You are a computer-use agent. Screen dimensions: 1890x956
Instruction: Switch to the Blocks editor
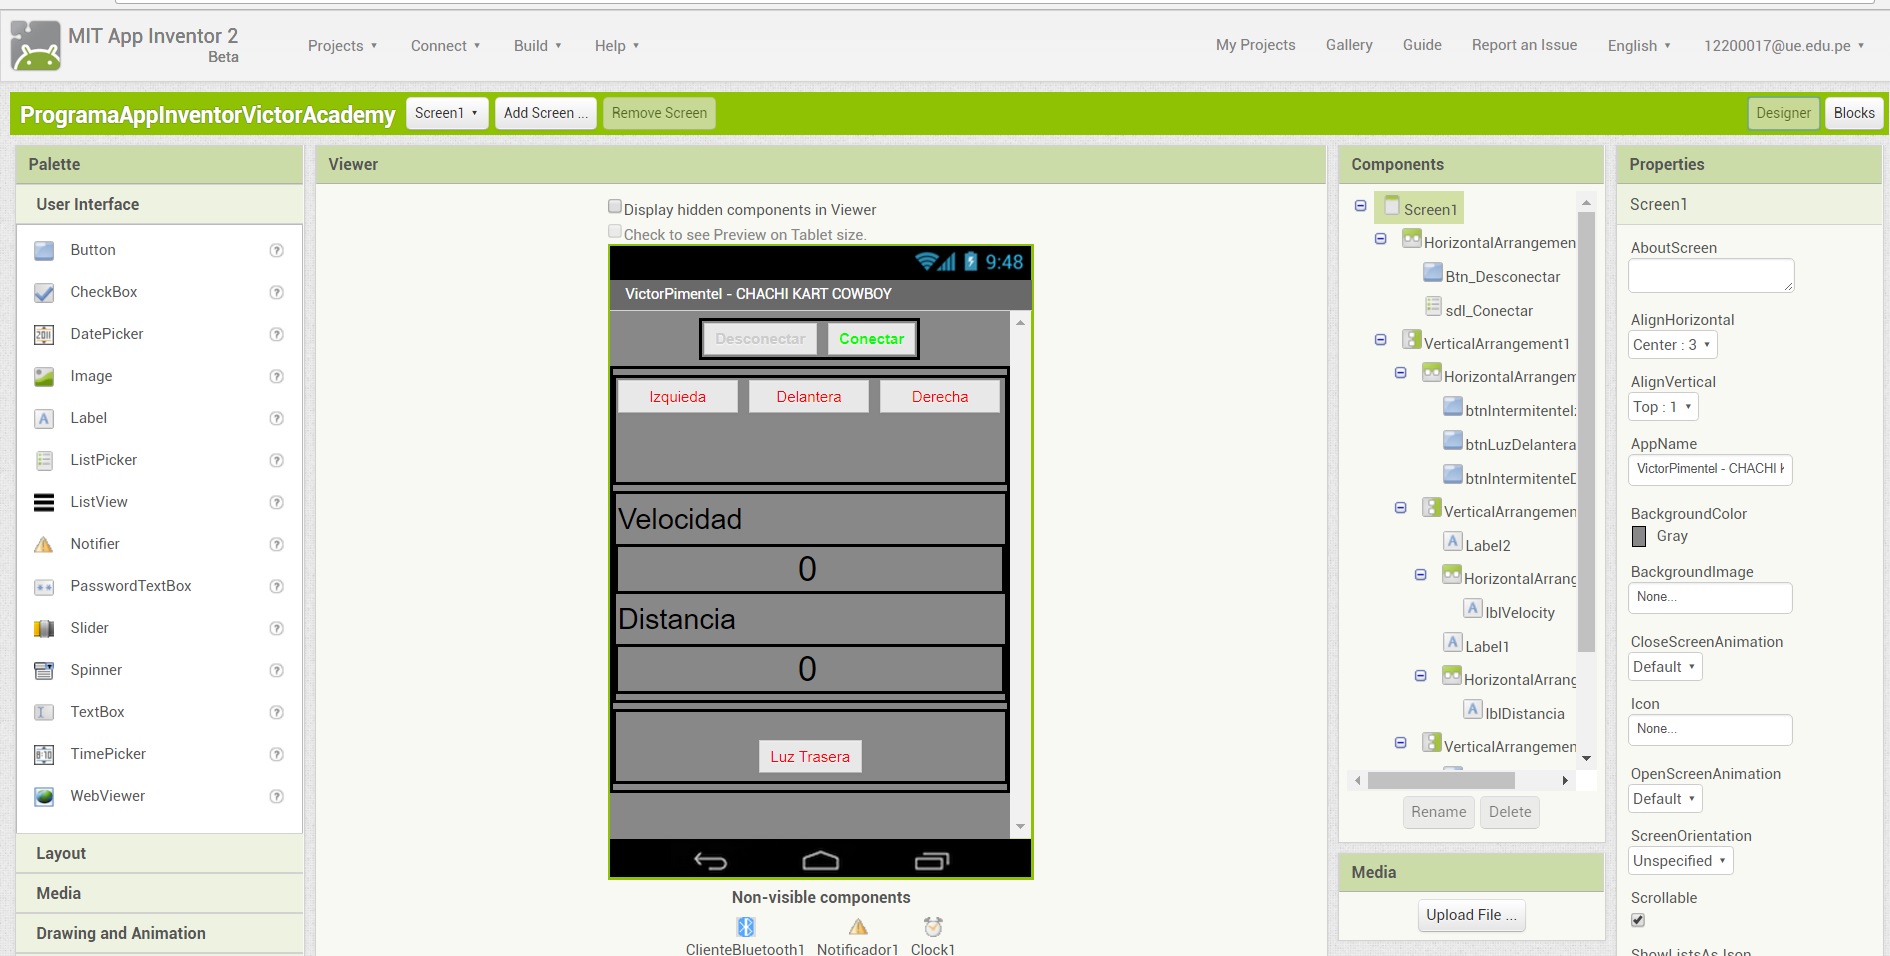(x=1854, y=113)
